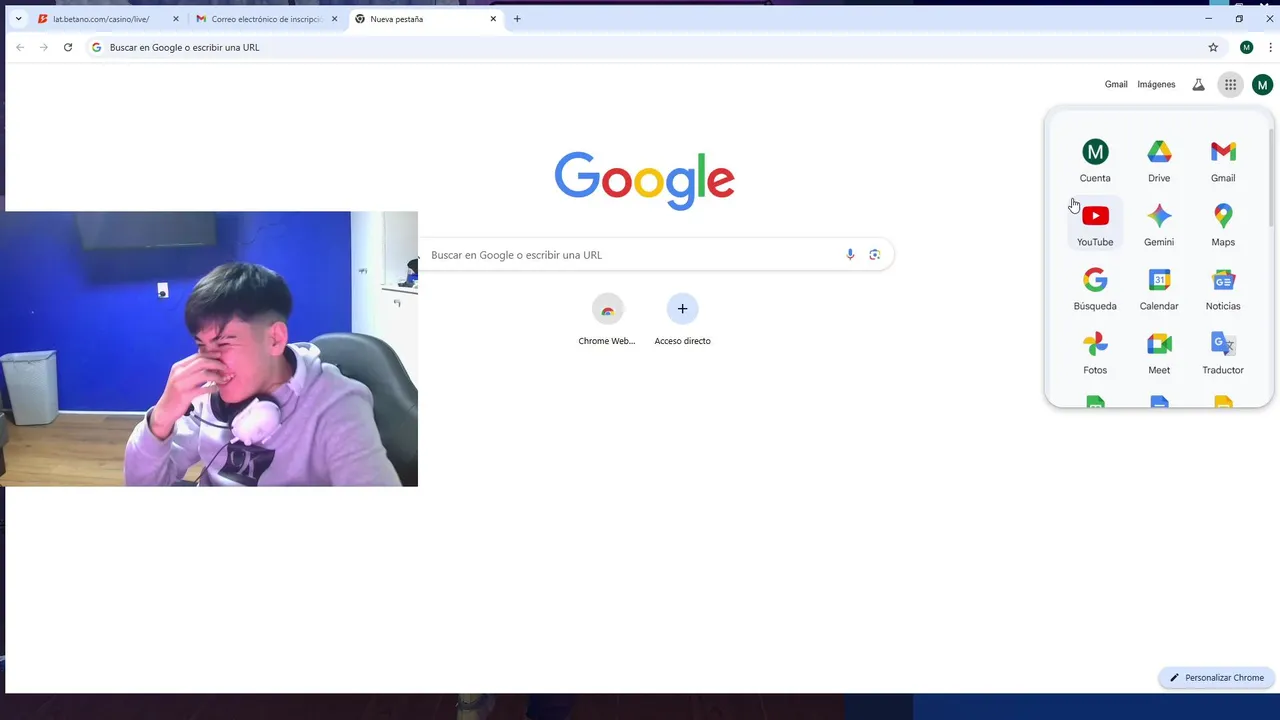Open Gmail icon in the apps panel
Screen dimensions: 1280x720
(1223, 160)
